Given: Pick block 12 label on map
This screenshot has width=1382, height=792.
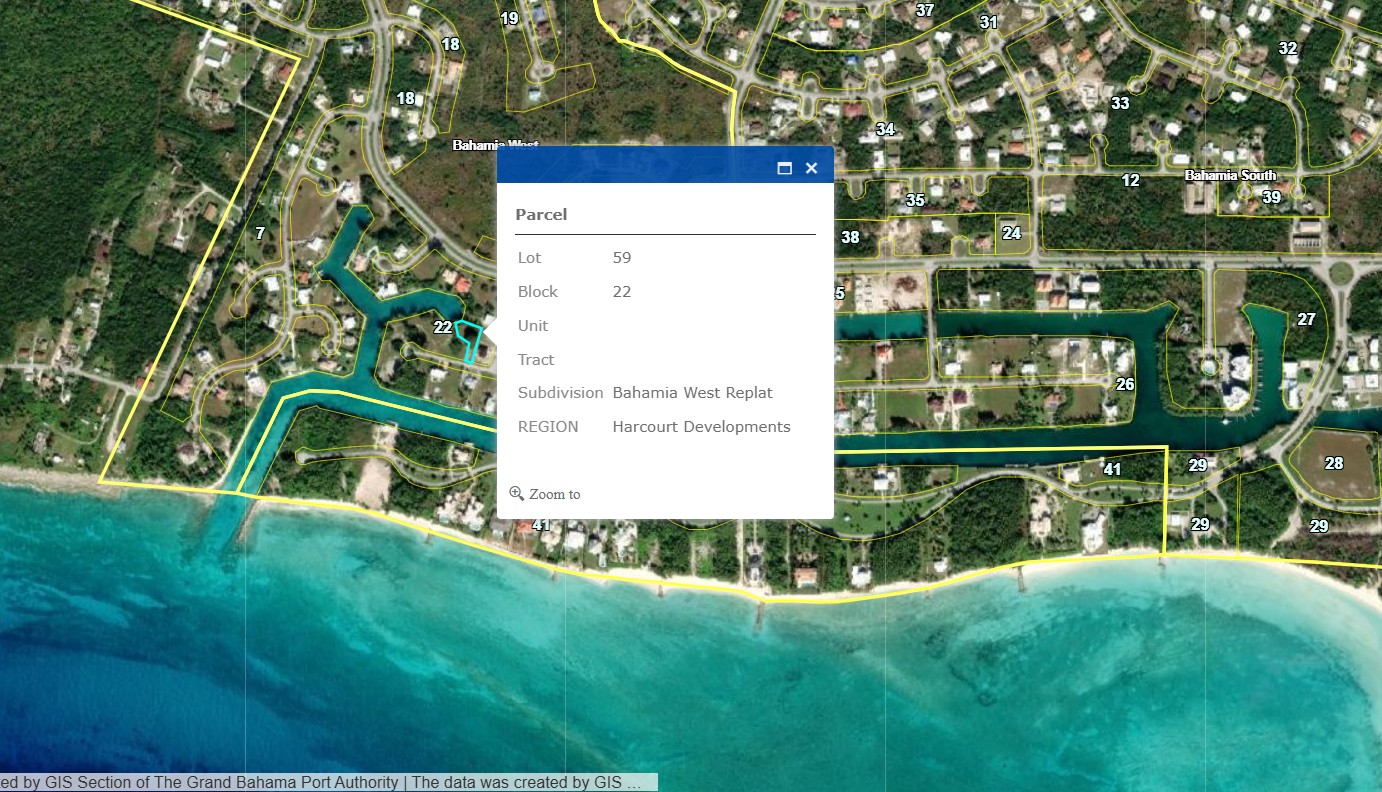Looking at the screenshot, I should click(1130, 181).
